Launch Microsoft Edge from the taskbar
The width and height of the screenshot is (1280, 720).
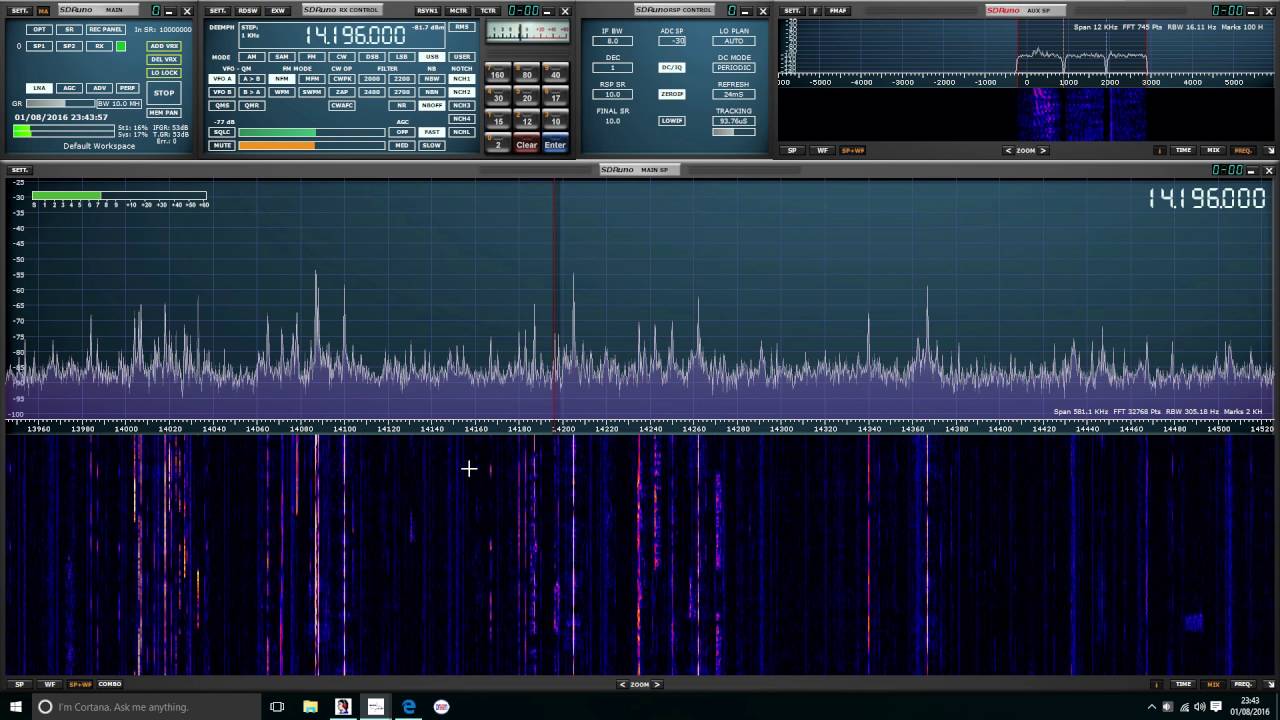[408, 707]
